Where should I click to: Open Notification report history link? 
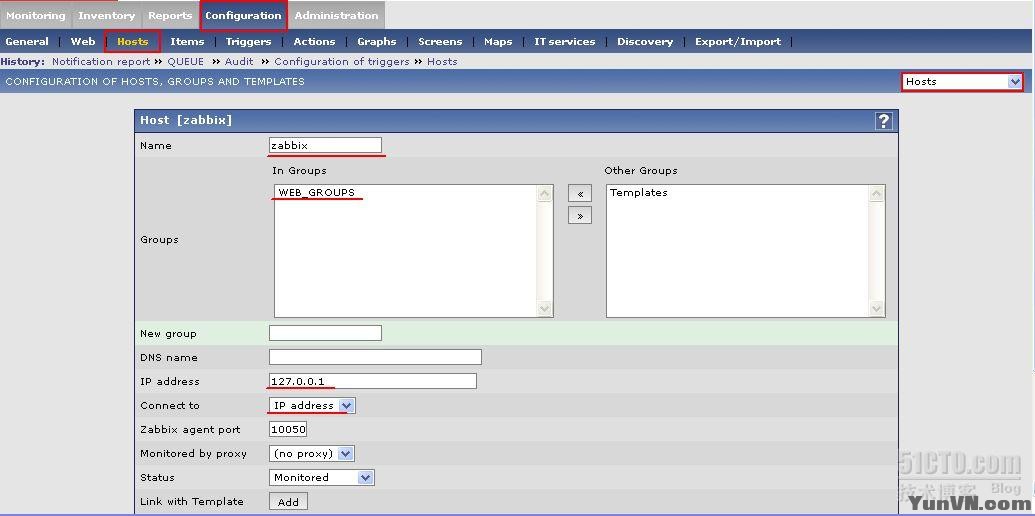[101, 61]
